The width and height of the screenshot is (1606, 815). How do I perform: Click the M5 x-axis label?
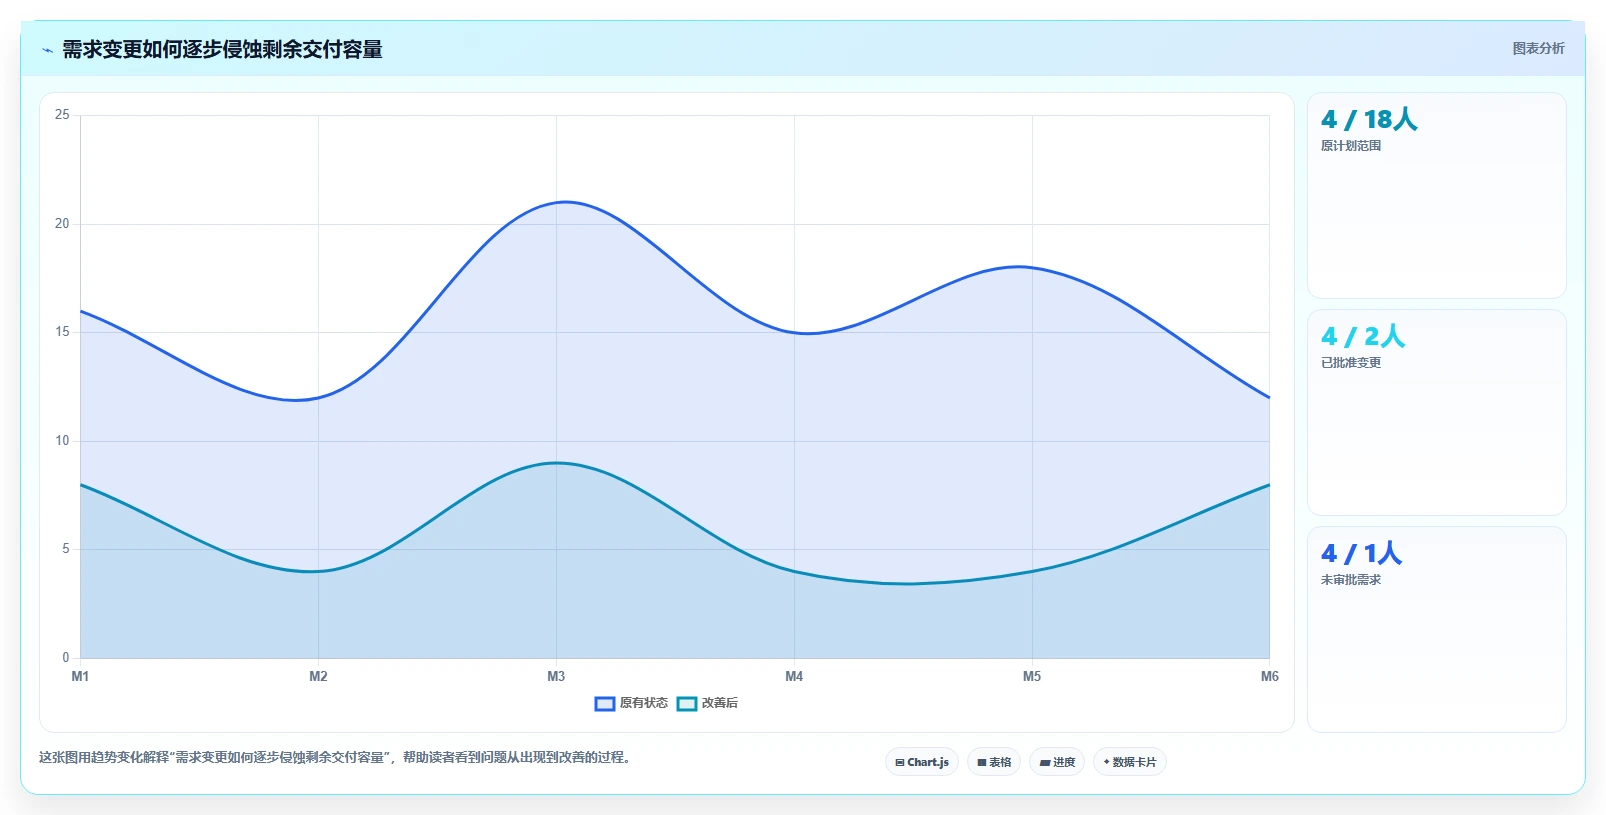point(1032,677)
